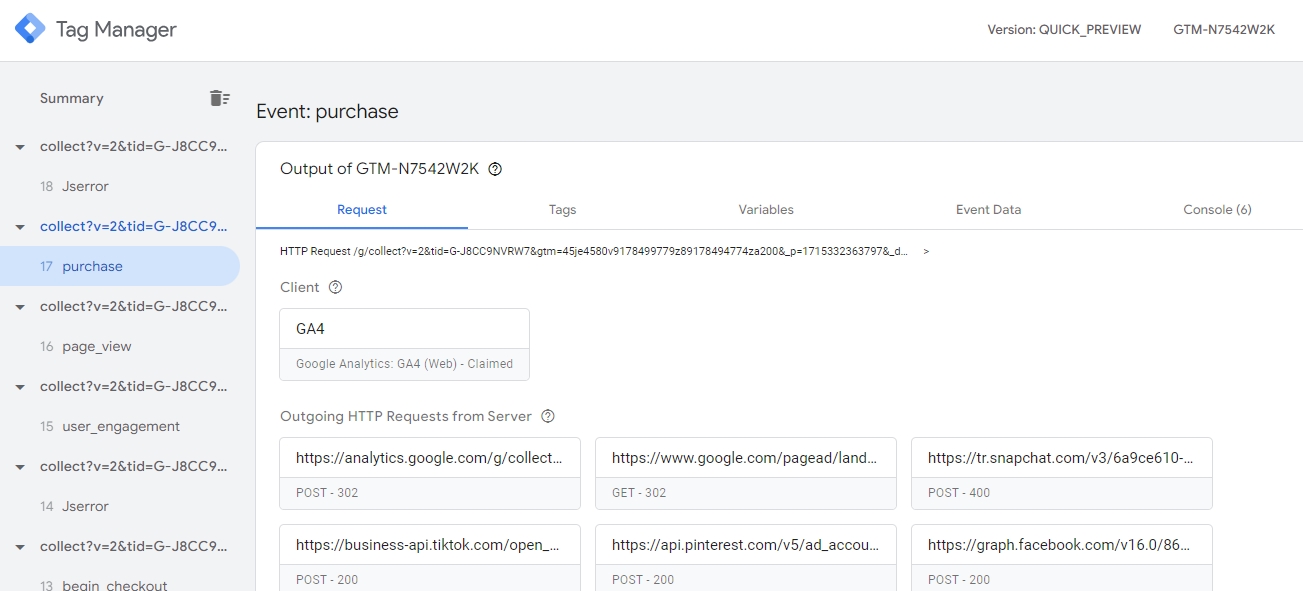Open www.google.com pagead request card
Viewport: 1303px width, 591px height.
746,473
